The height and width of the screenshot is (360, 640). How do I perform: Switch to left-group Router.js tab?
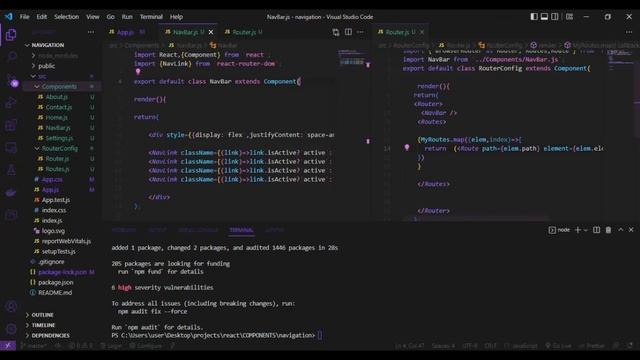(244, 32)
